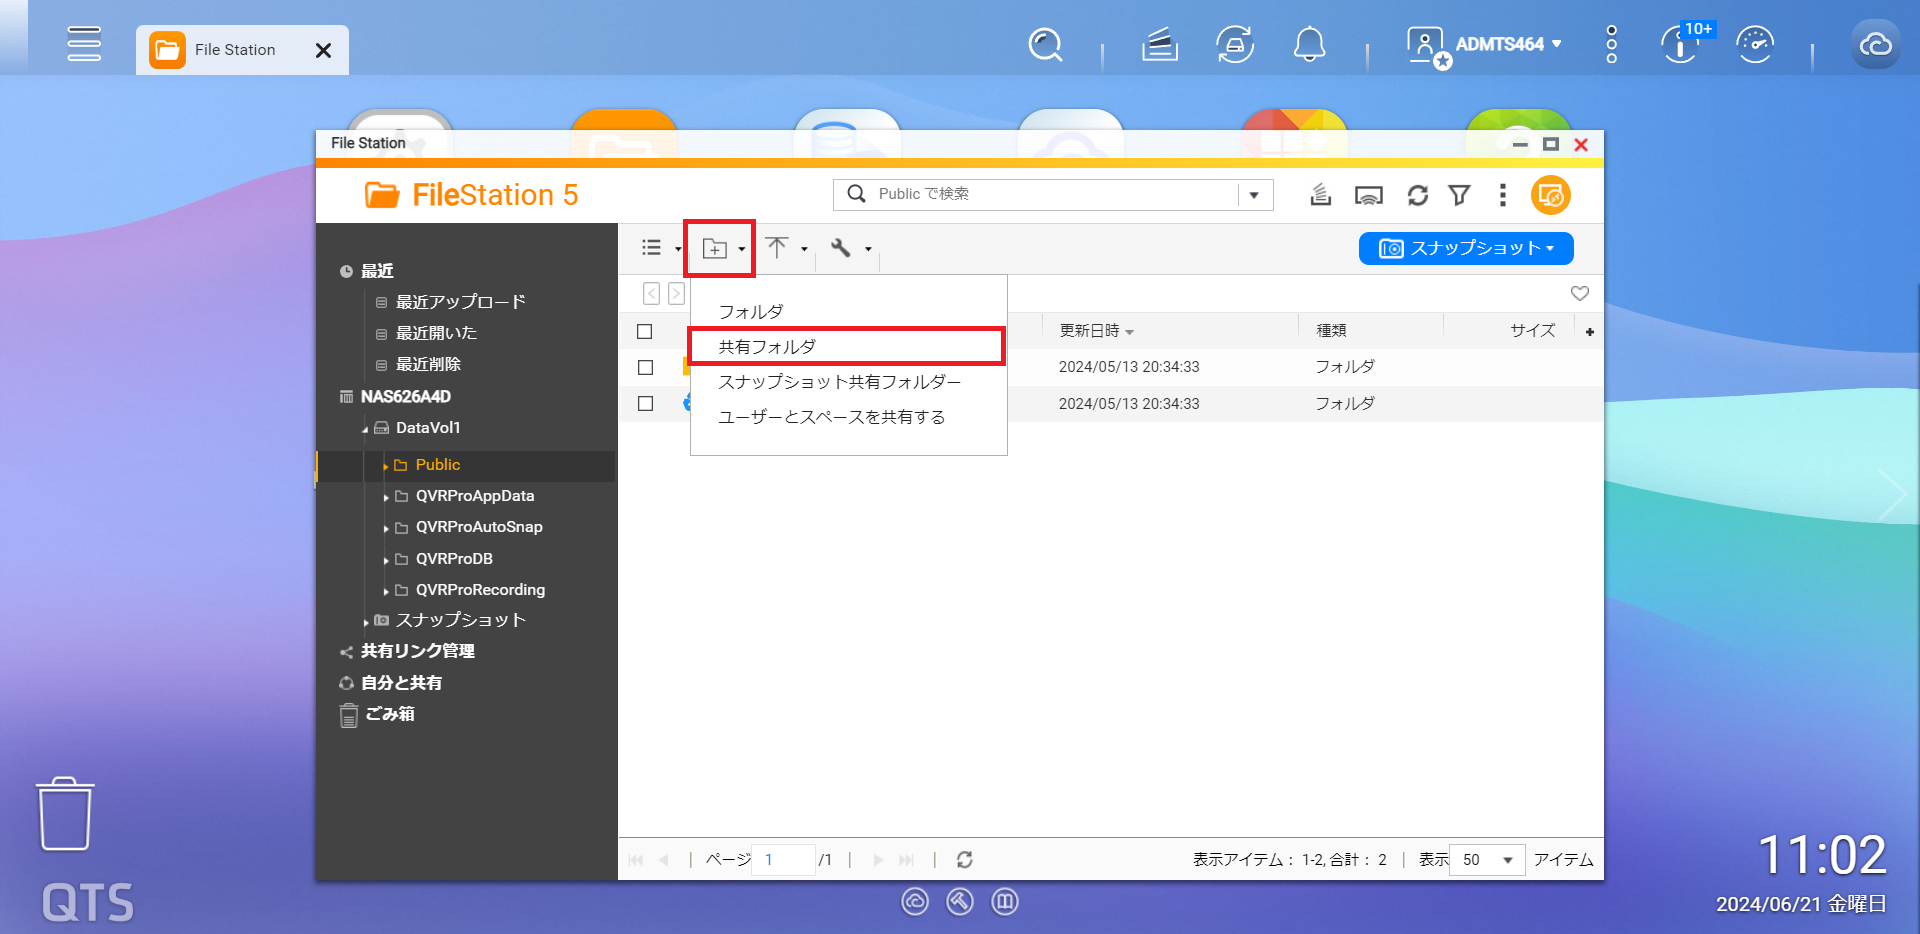Open the orange remote connection icon
Image resolution: width=1920 pixels, height=934 pixels.
[1550, 195]
